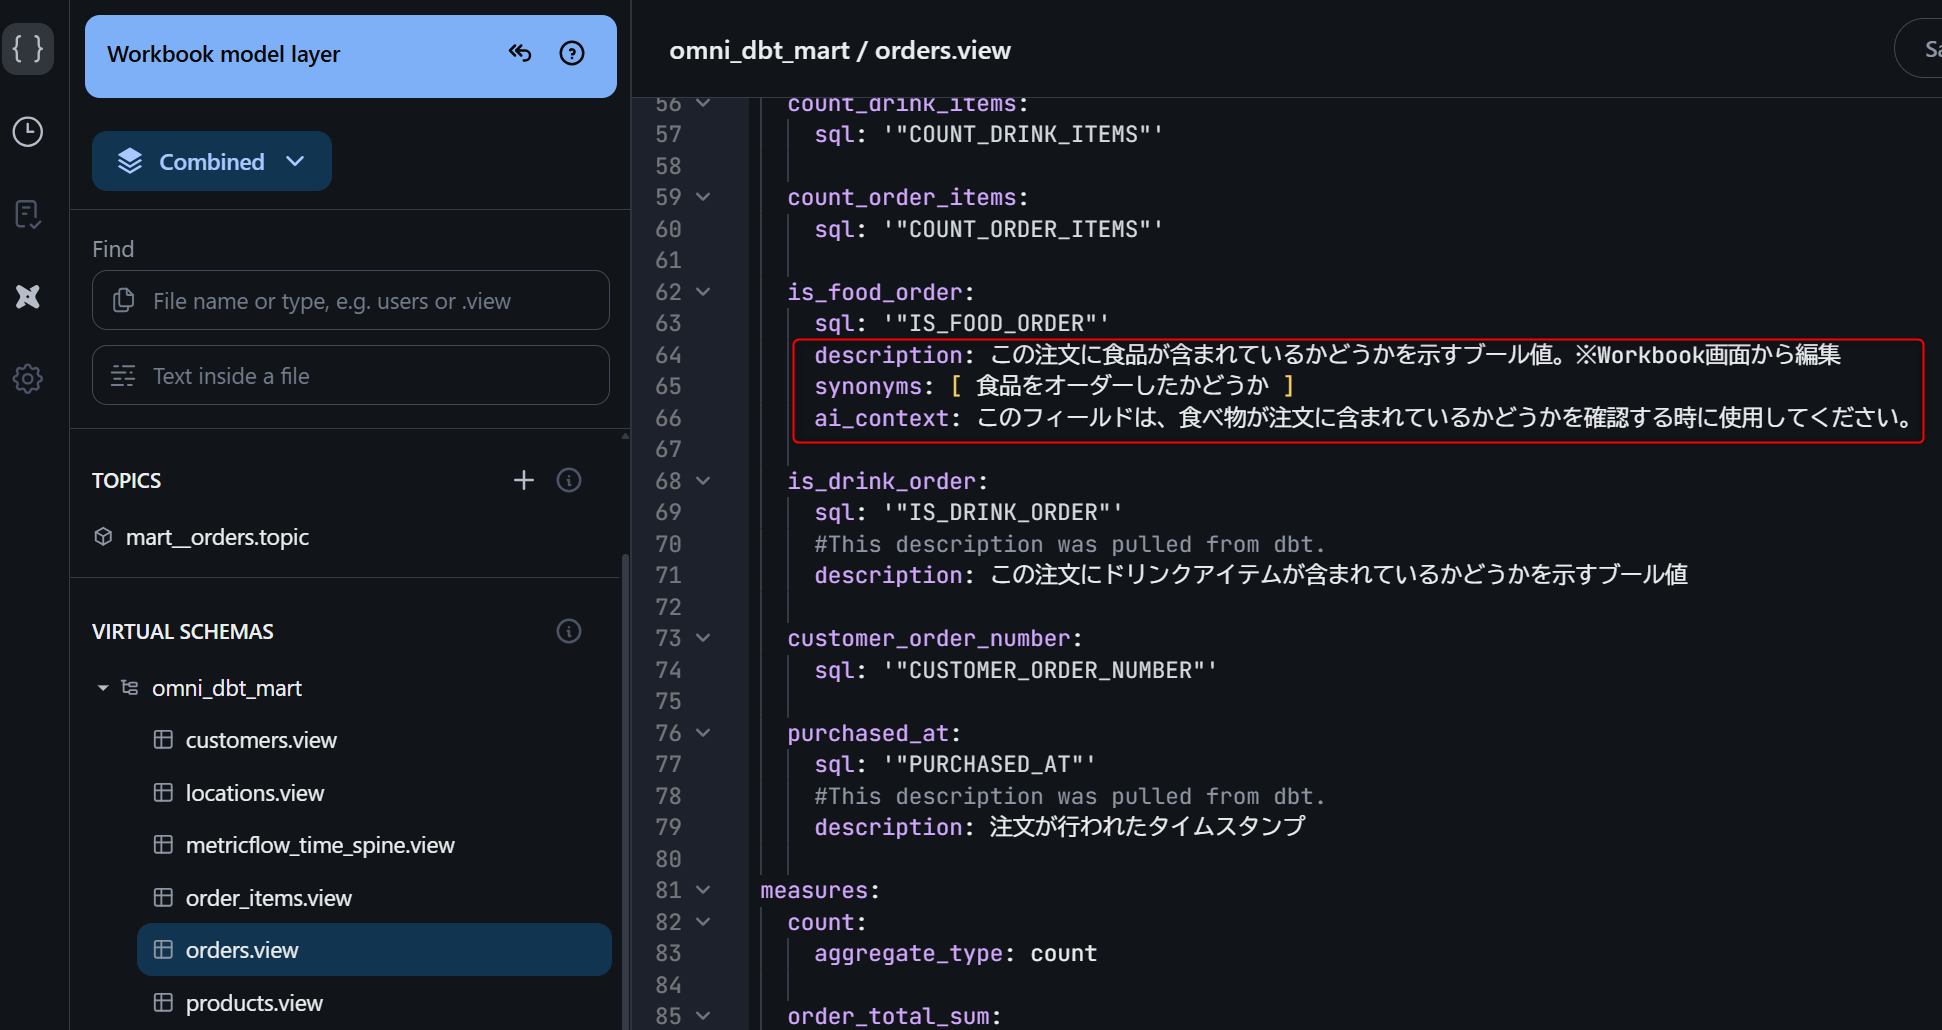1942x1030 pixels.
Task: Open the history clock icon in sidebar
Action: pos(28,132)
